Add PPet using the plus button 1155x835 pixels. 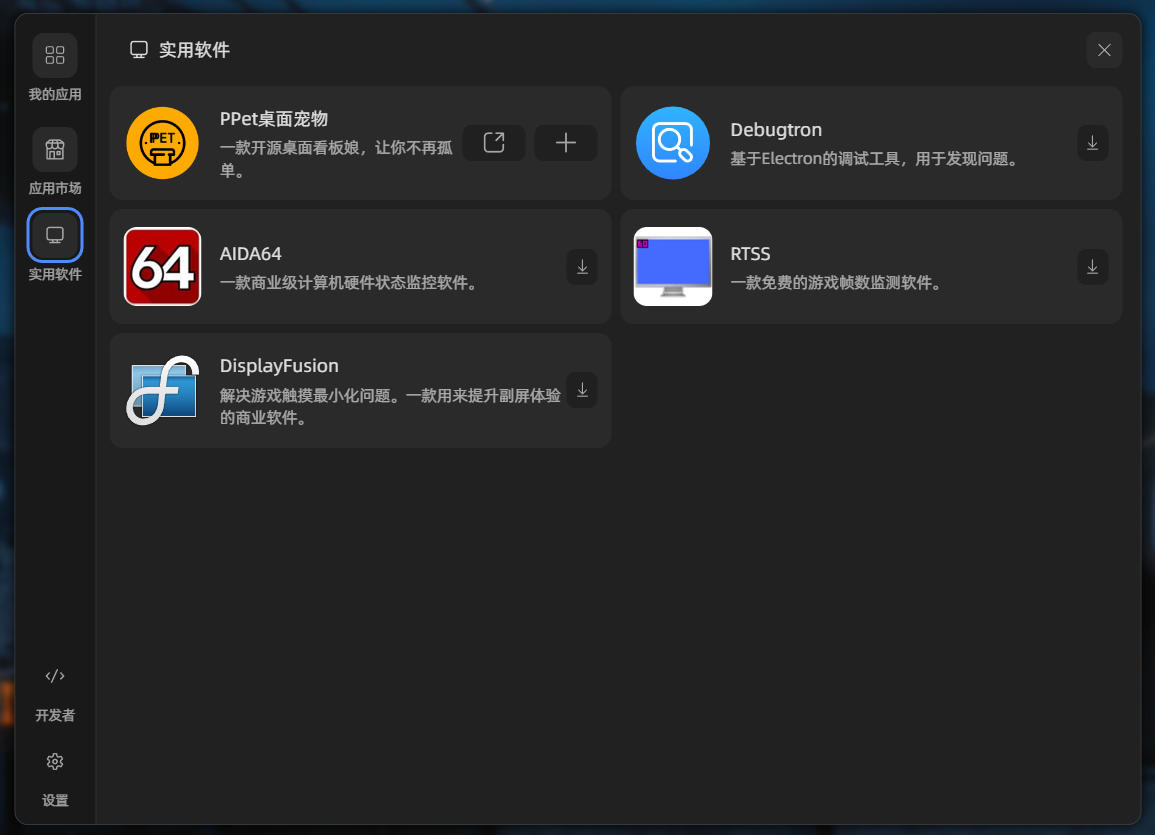pyautogui.click(x=565, y=143)
